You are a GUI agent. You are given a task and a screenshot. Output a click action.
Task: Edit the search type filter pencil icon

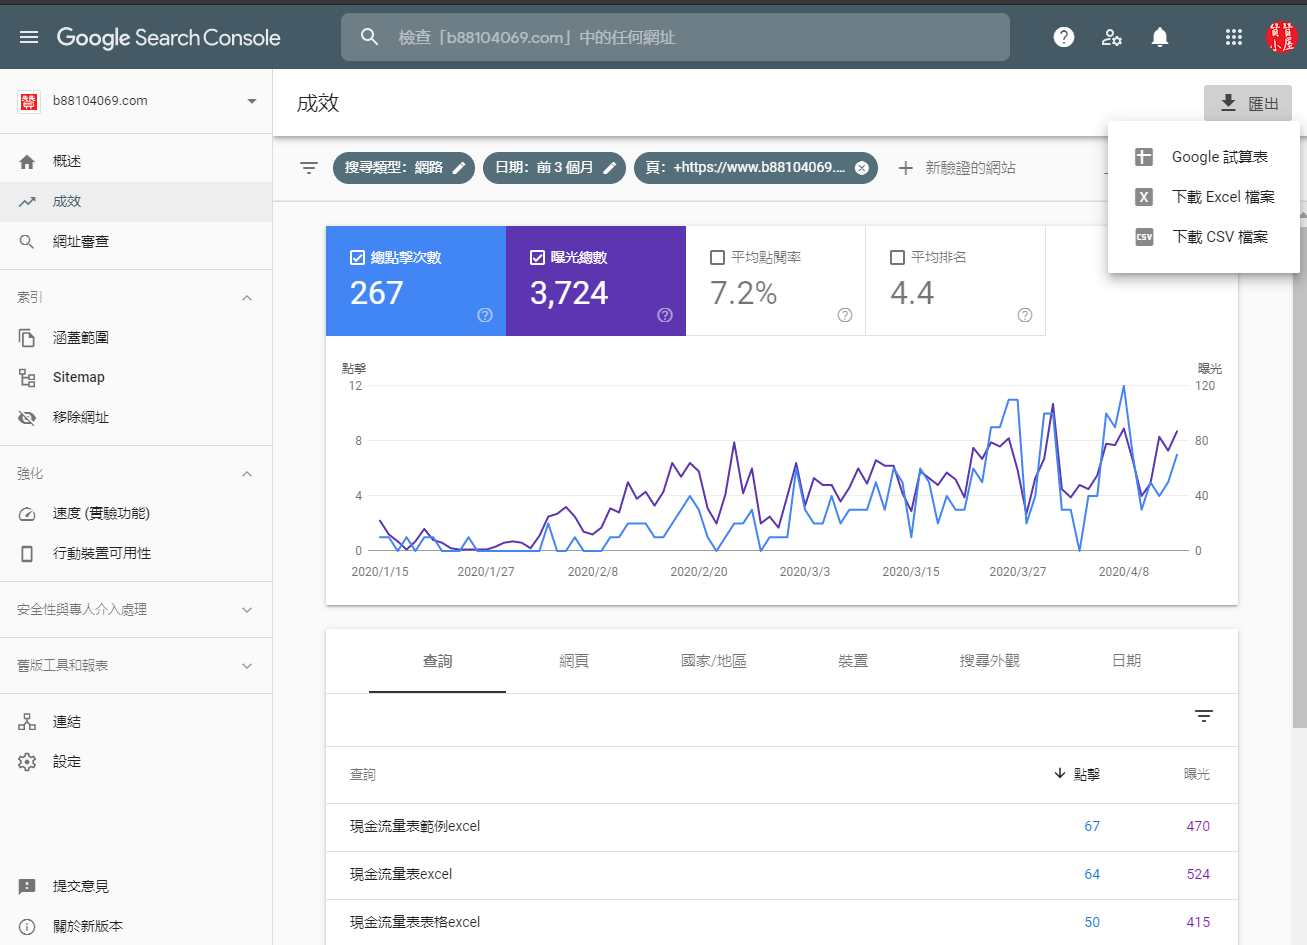click(459, 168)
